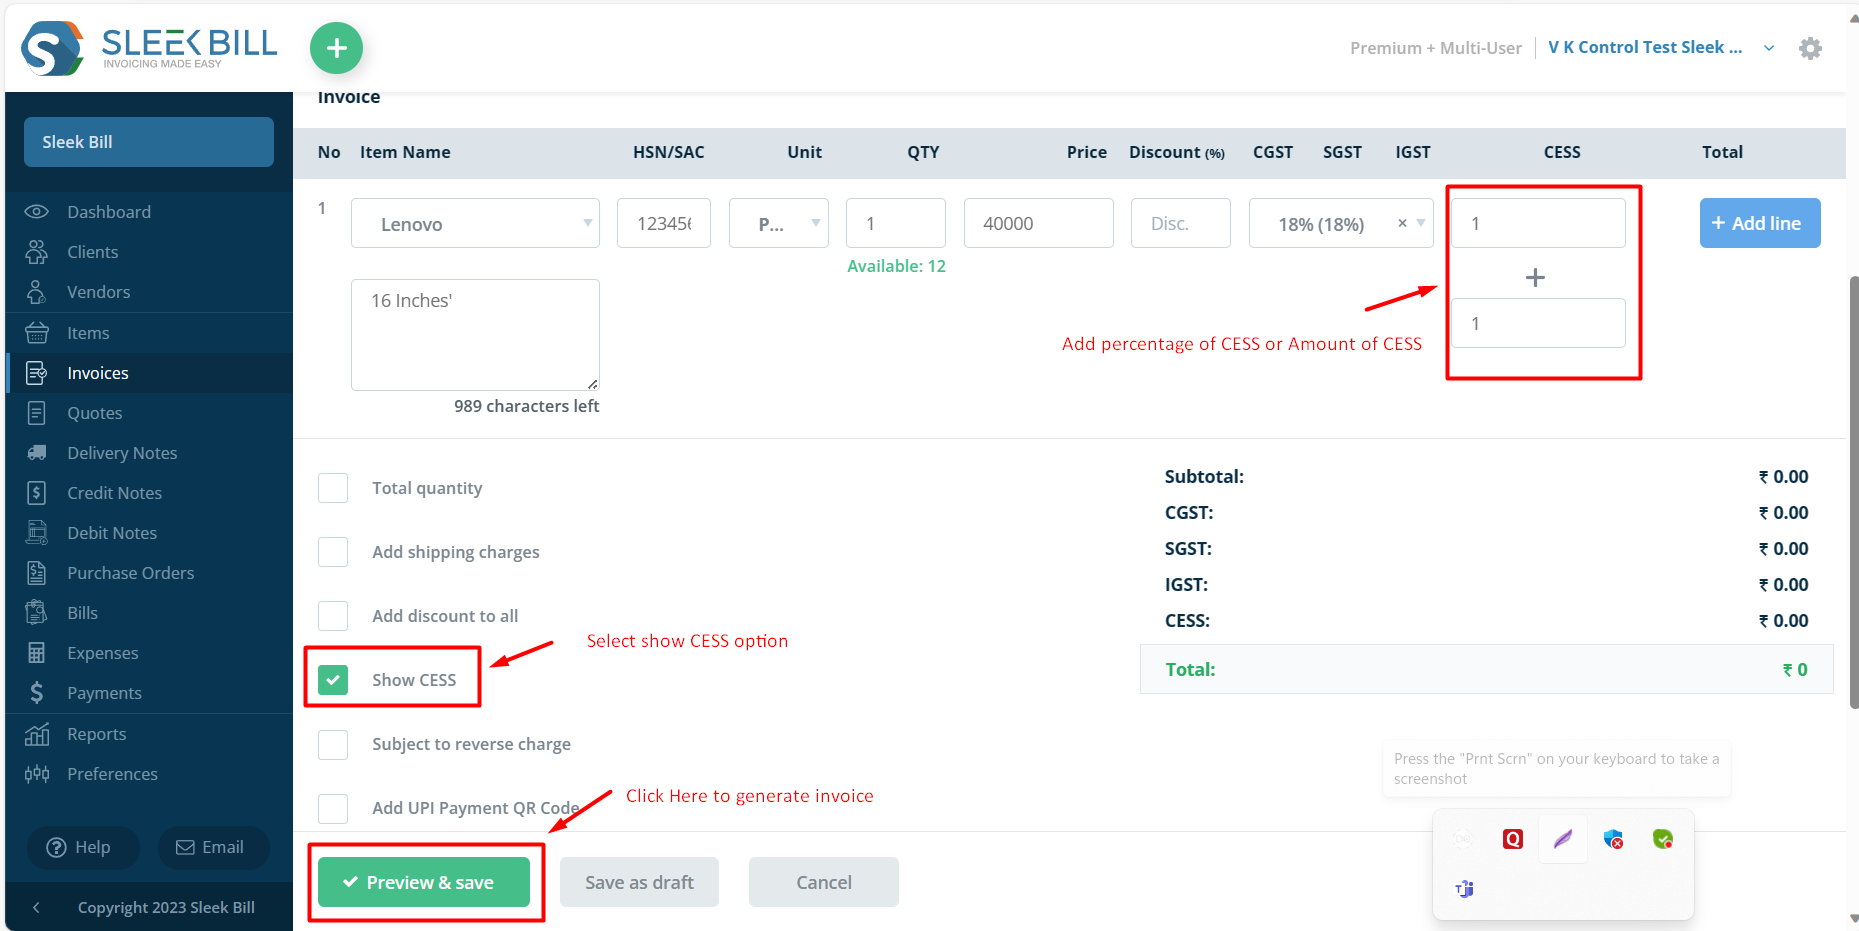
Task: Open Vendors from the sidebar
Action: click(99, 292)
